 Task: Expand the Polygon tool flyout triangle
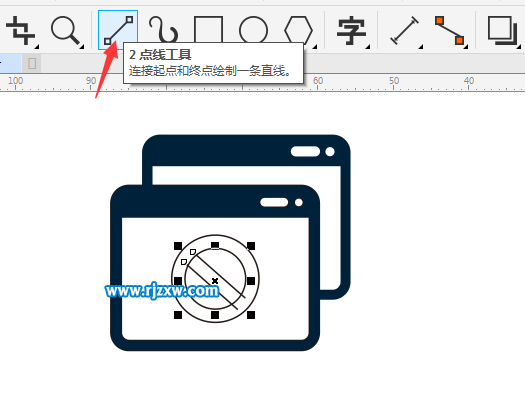pos(315,47)
